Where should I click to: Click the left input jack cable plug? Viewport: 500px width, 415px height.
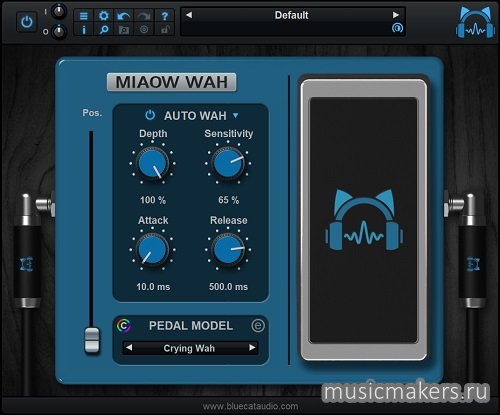(32, 250)
